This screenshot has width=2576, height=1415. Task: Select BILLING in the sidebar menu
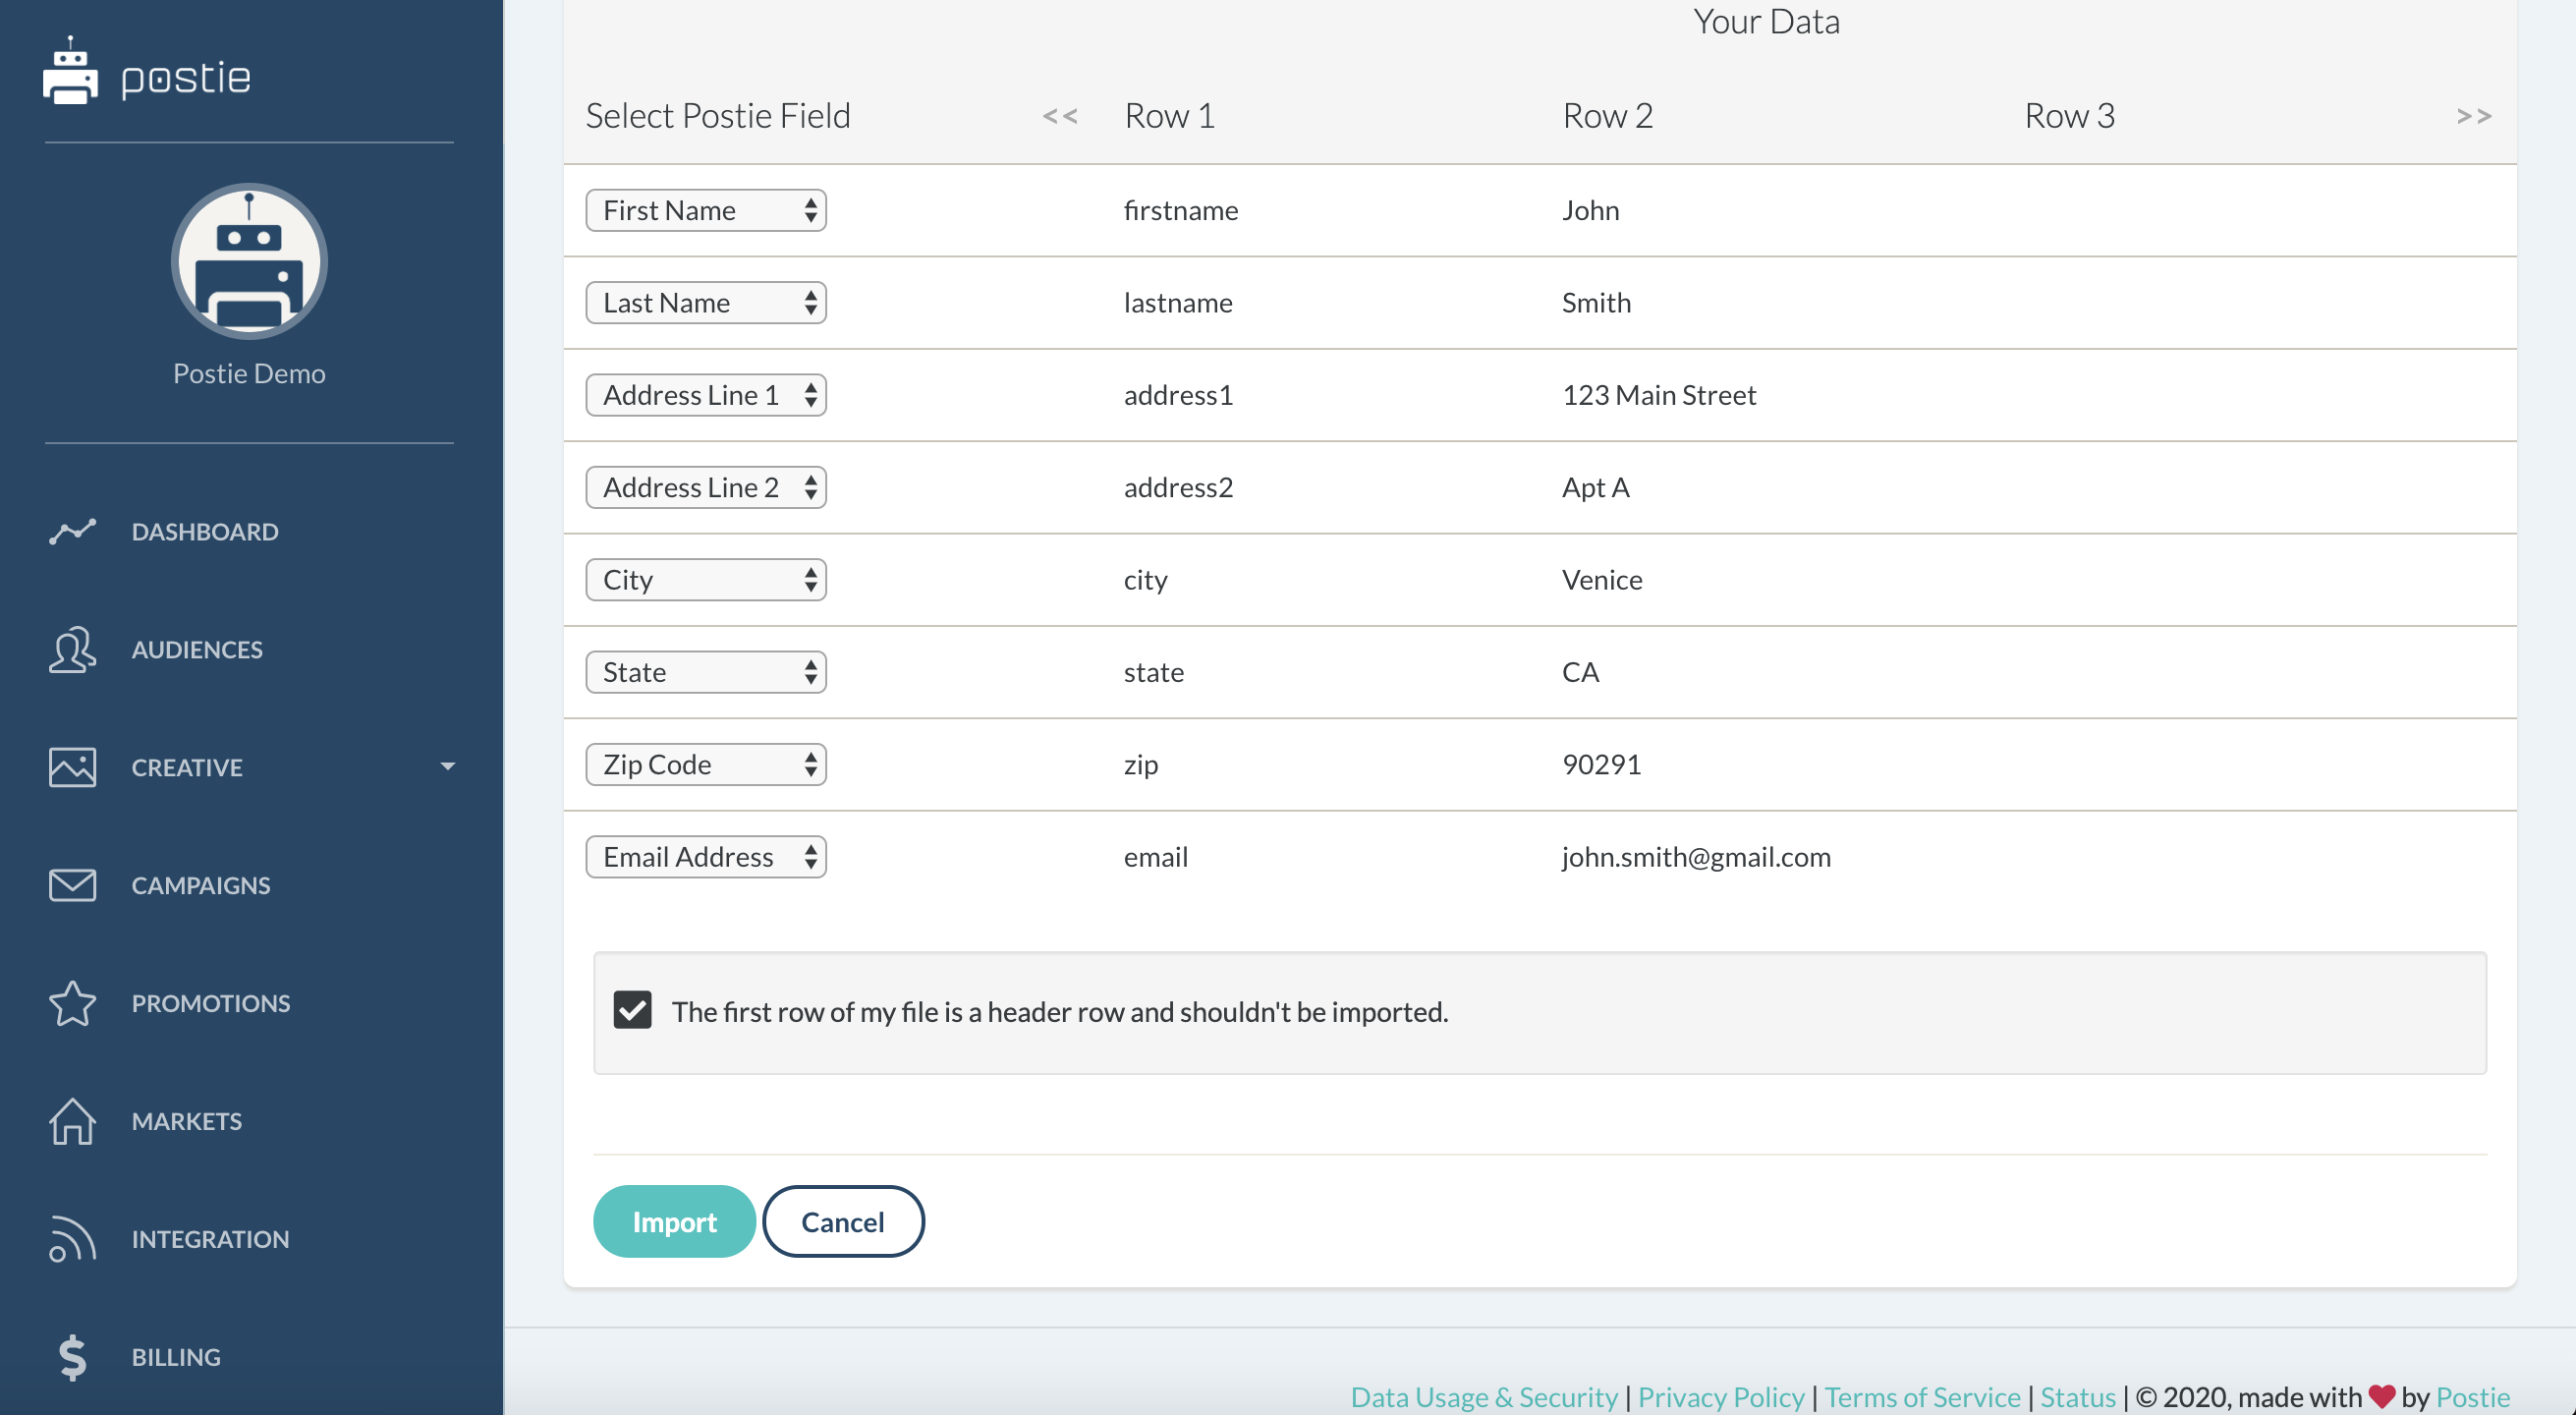176,1357
